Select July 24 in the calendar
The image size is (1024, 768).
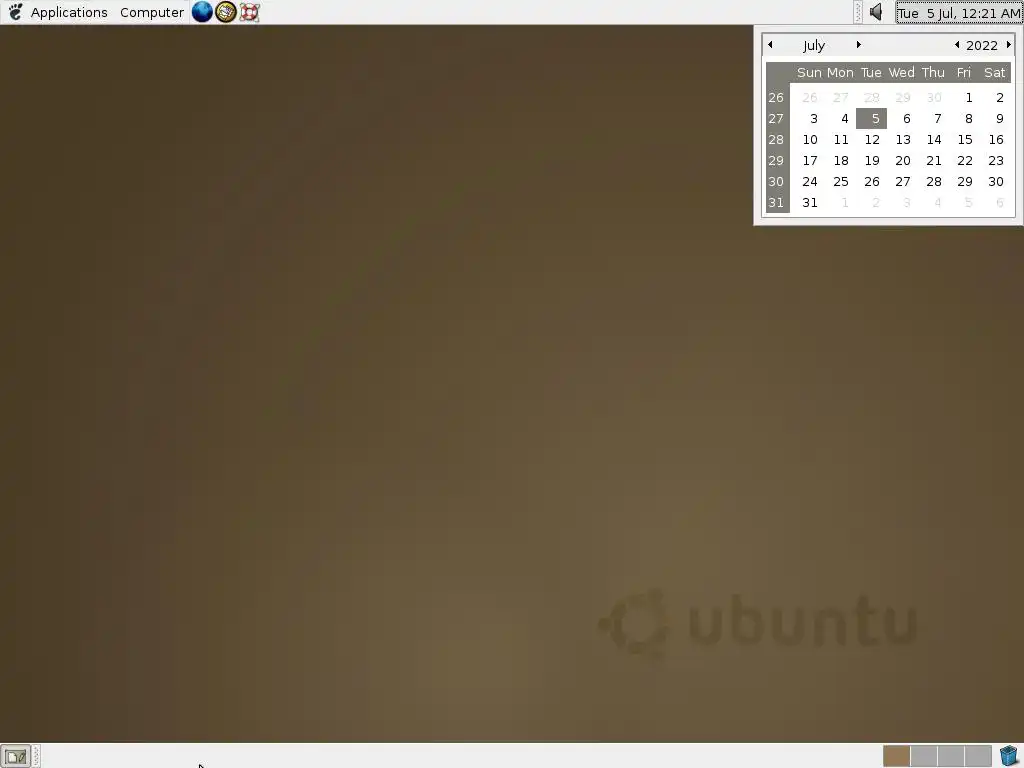809,181
